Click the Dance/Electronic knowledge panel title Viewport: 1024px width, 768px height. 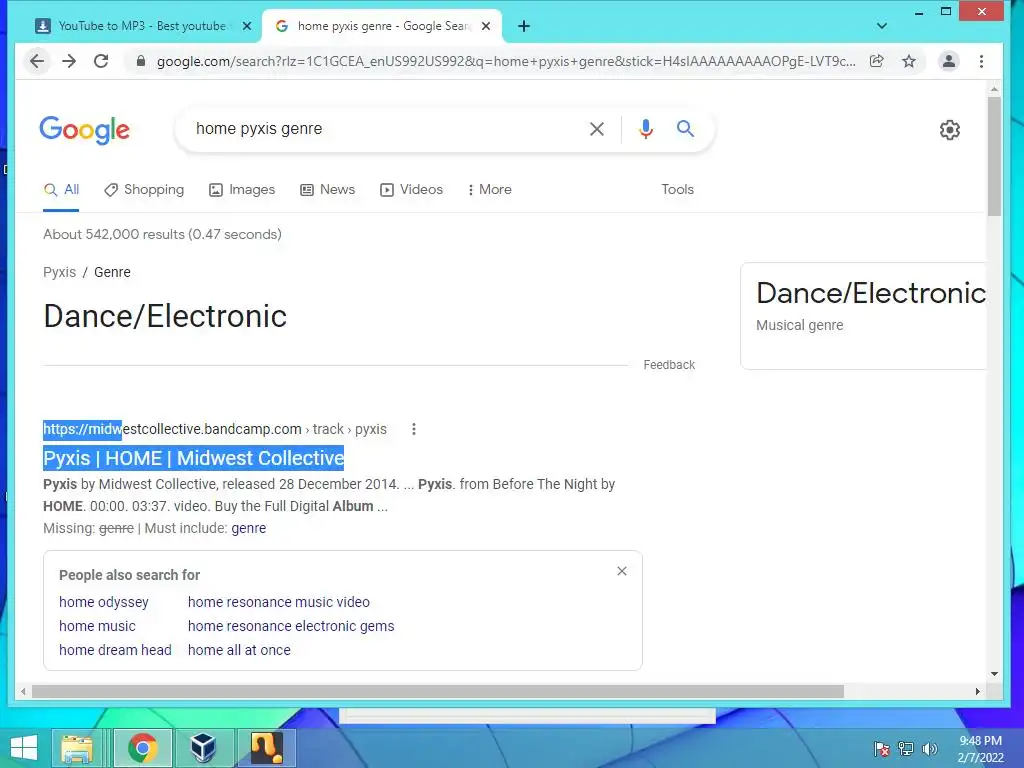[871, 293]
